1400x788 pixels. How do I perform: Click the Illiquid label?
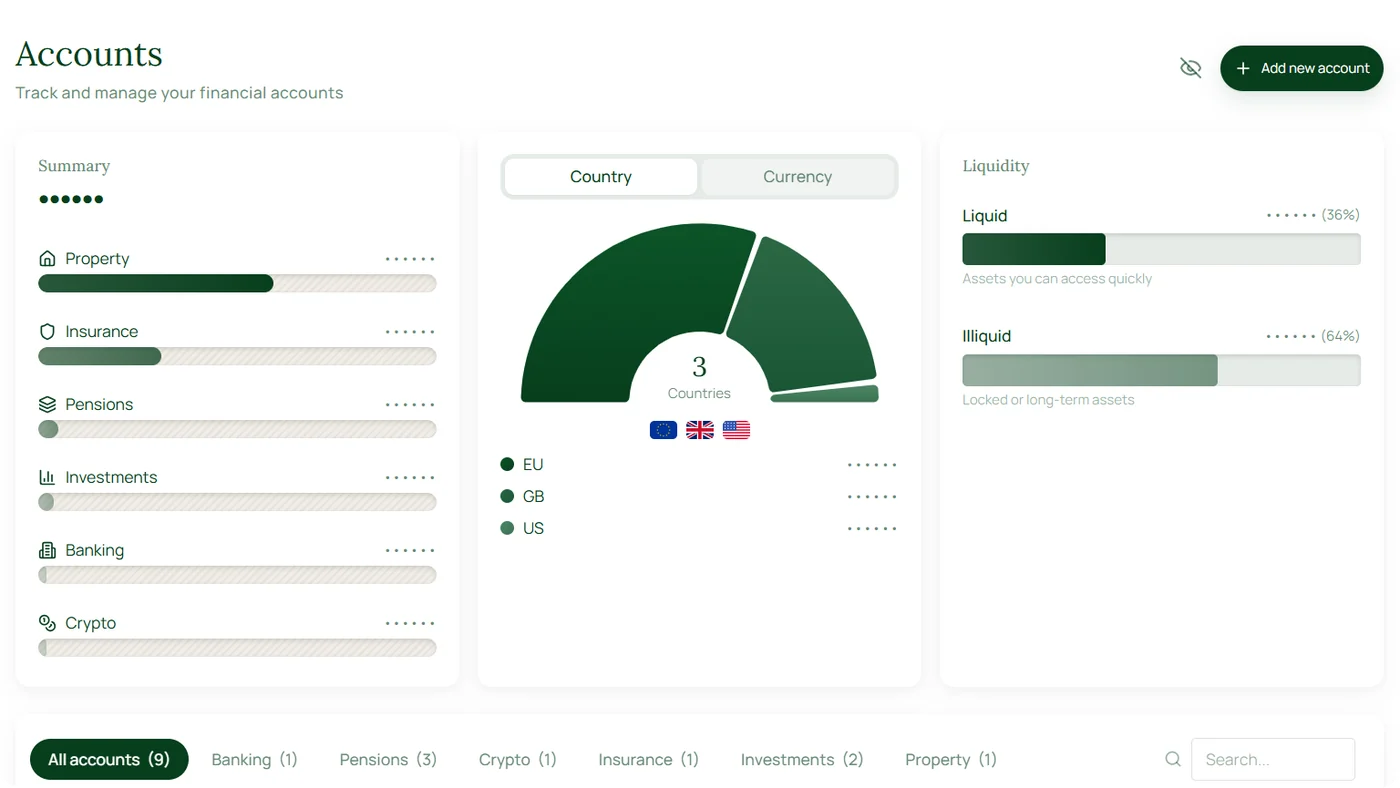(987, 336)
